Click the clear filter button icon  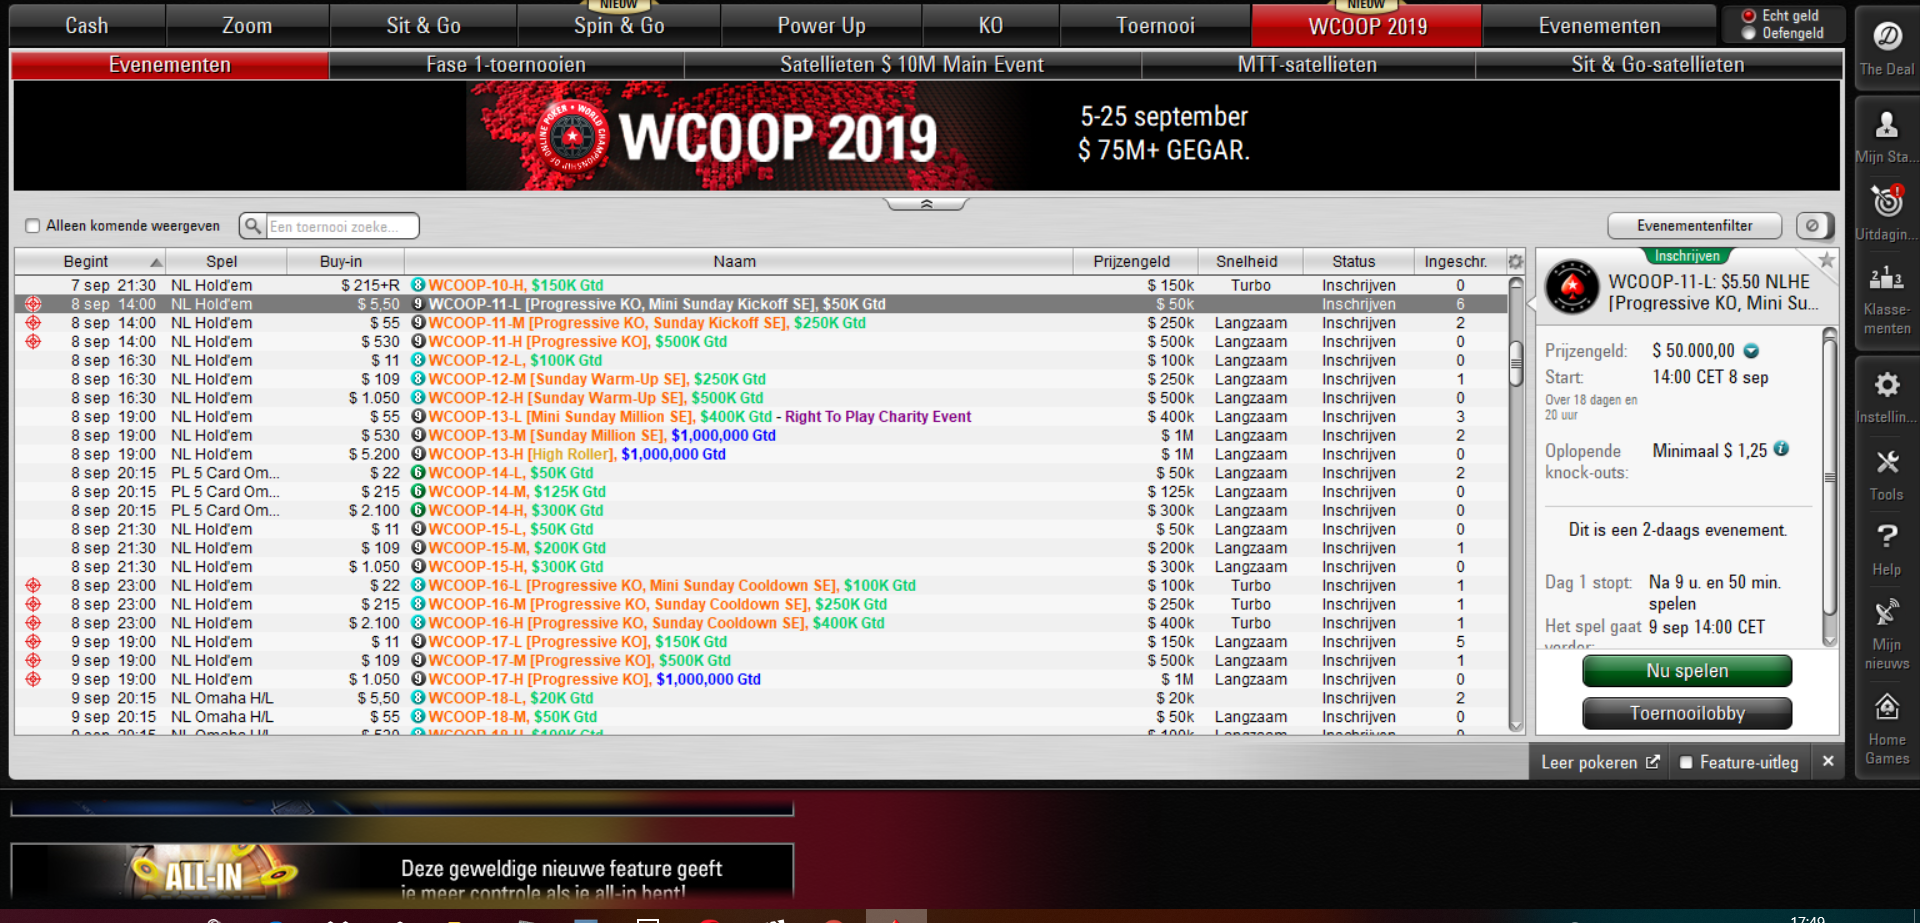pos(1814,226)
